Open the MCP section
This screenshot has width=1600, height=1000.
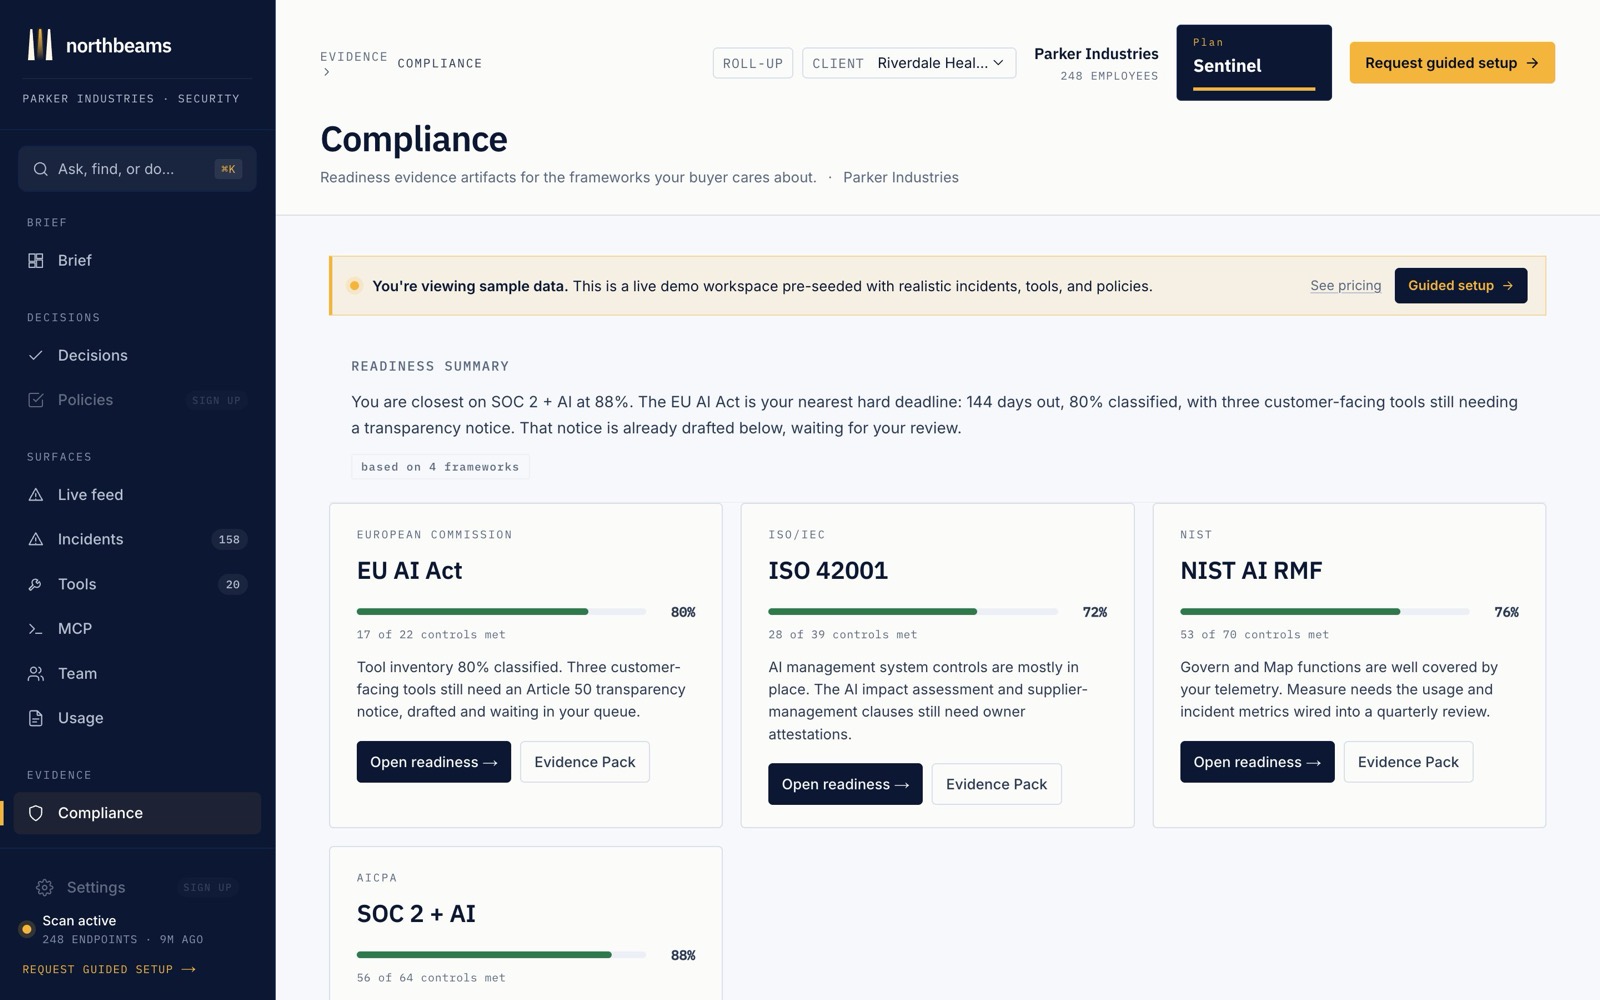pos(137,629)
